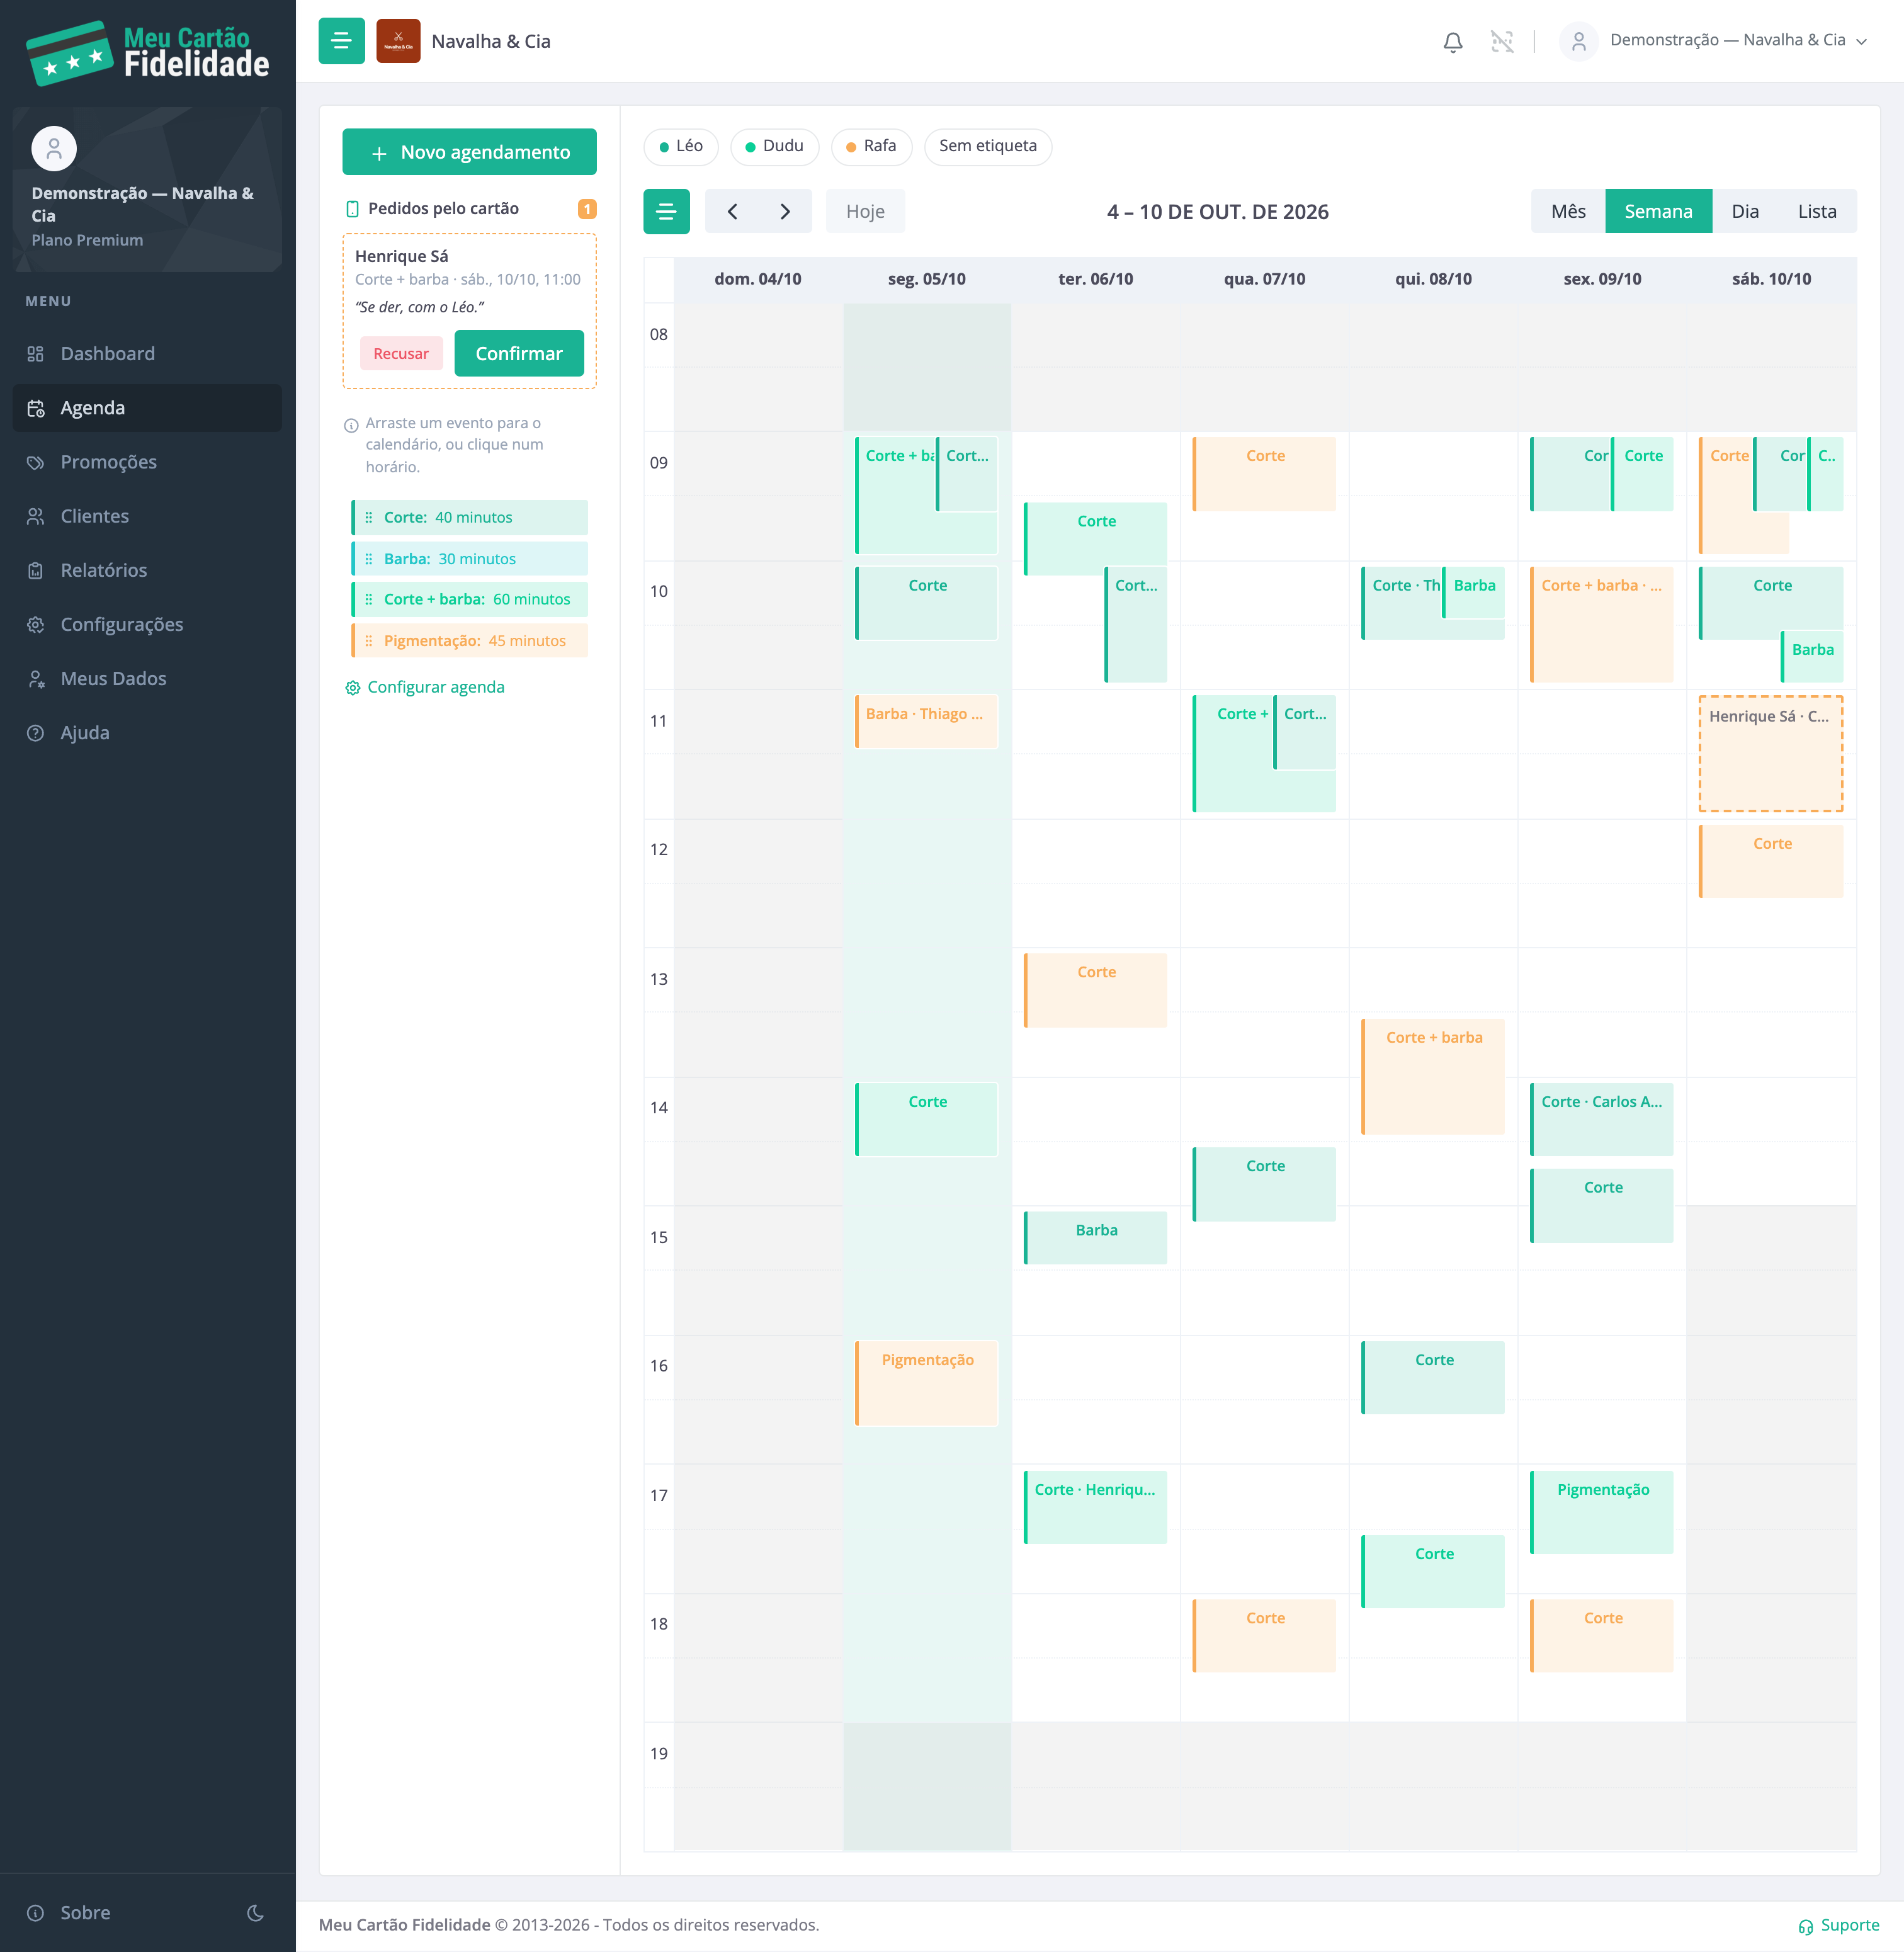
Task: Open Clientes in the sidebar
Action: pos(147,516)
